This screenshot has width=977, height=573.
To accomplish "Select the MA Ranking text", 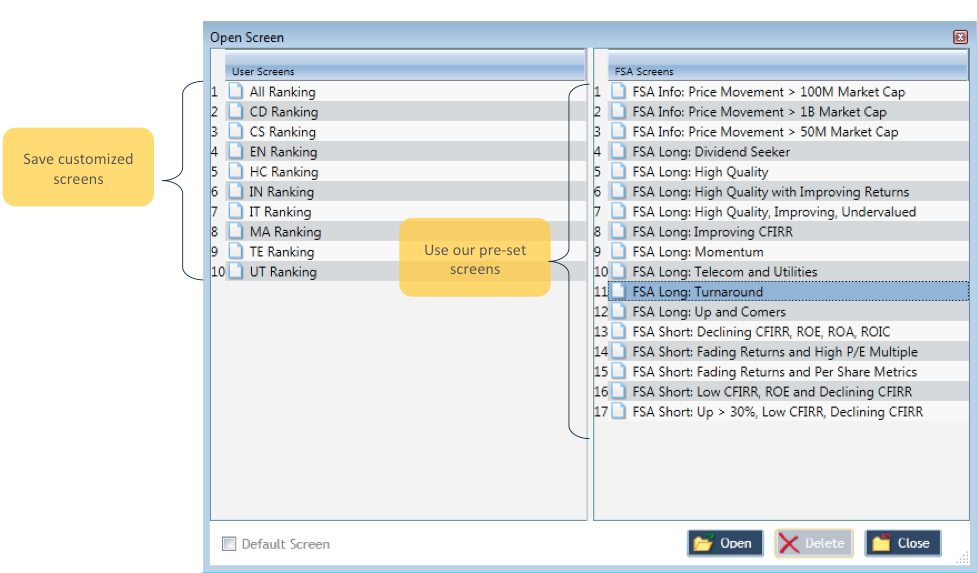I will click(x=285, y=232).
